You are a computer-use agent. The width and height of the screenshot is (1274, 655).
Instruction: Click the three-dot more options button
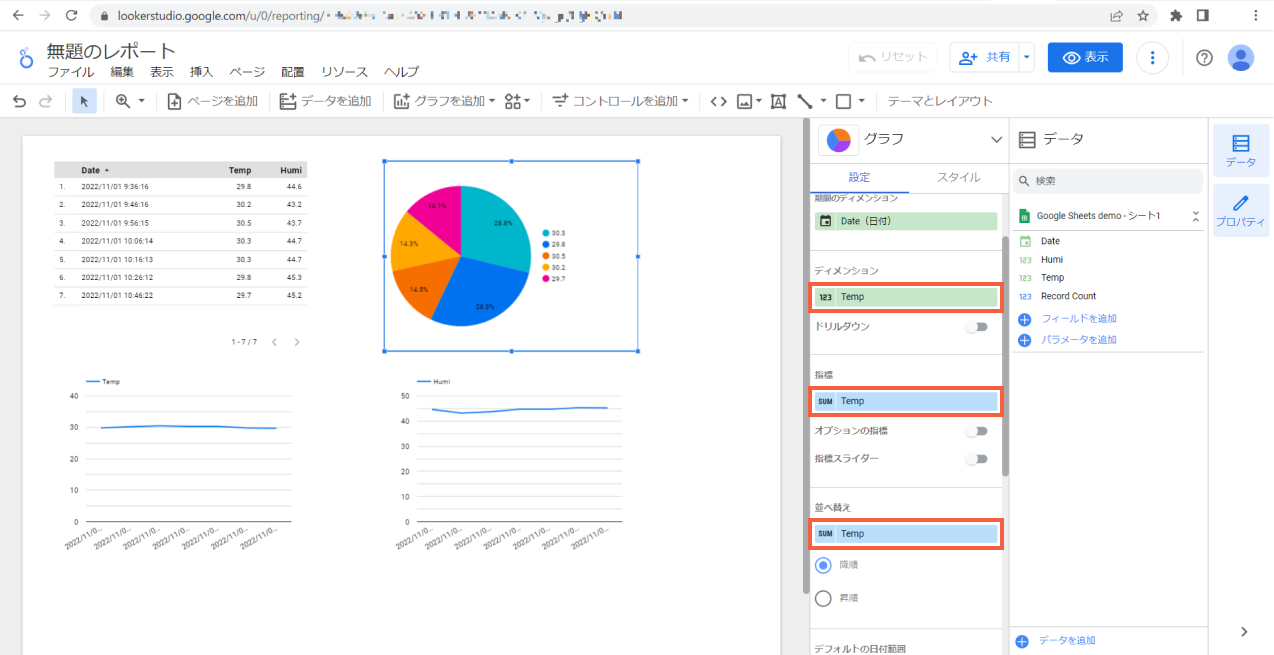(1153, 58)
